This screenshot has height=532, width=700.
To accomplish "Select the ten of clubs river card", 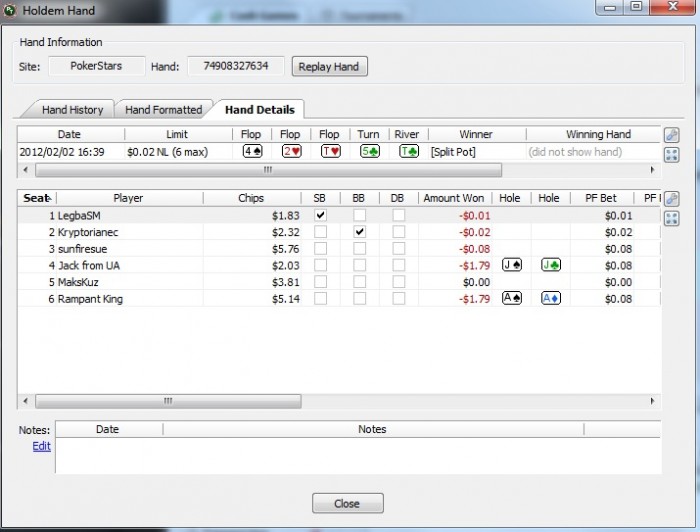I will (x=409, y=151).
